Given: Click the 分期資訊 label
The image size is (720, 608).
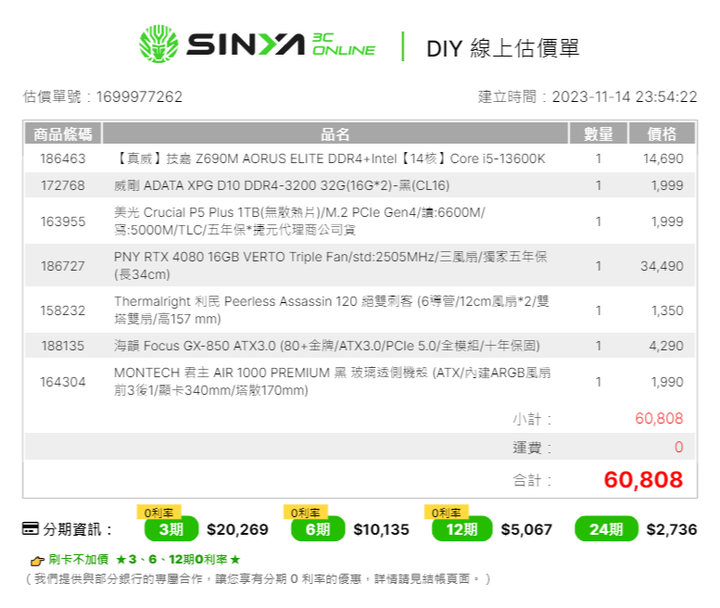Looking at the screenshot, I should point(77,529).
